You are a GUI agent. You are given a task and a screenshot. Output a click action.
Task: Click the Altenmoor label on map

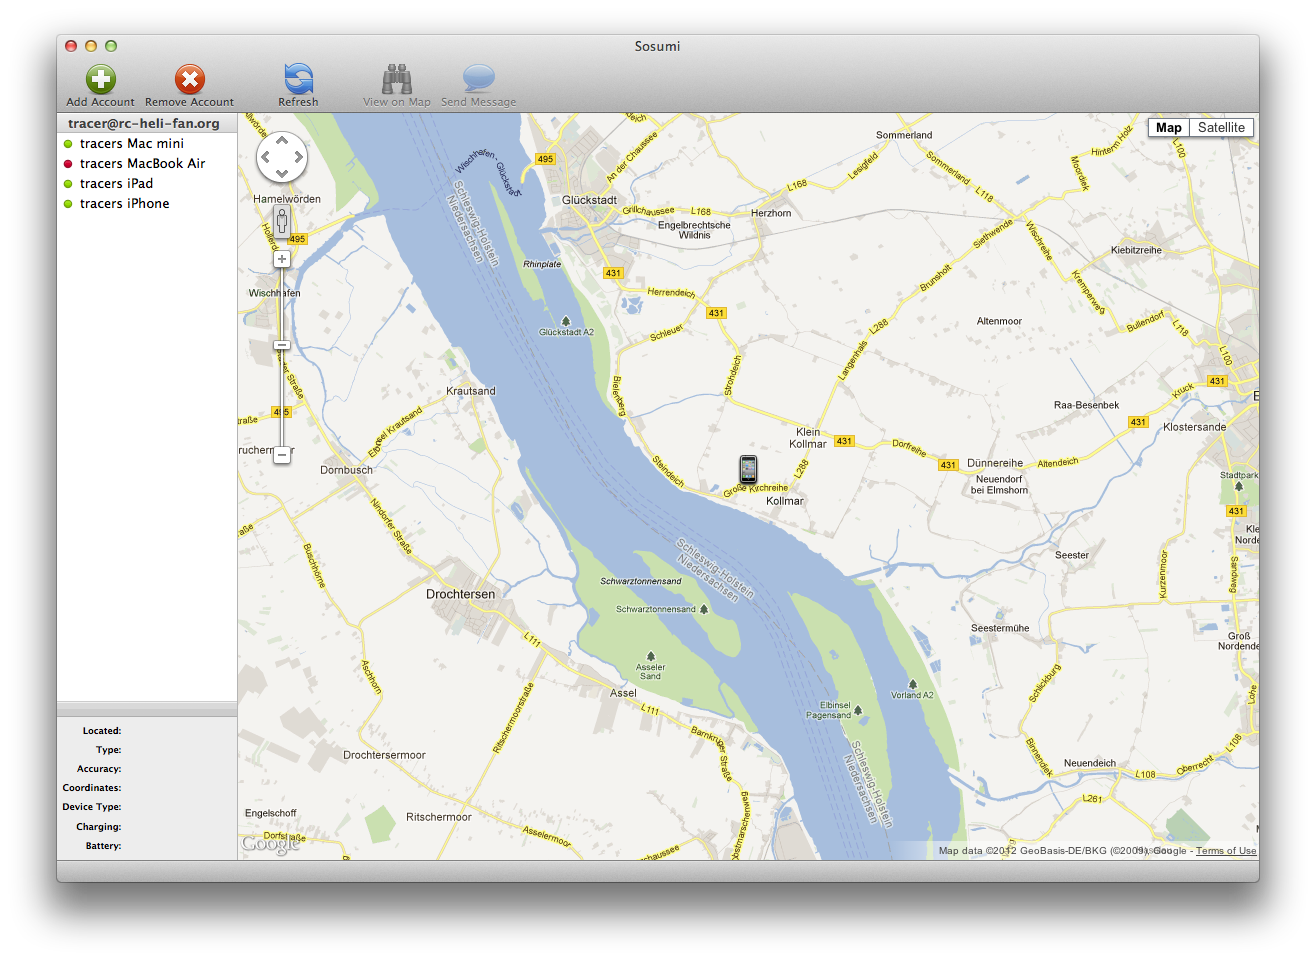tap(999, 321)
